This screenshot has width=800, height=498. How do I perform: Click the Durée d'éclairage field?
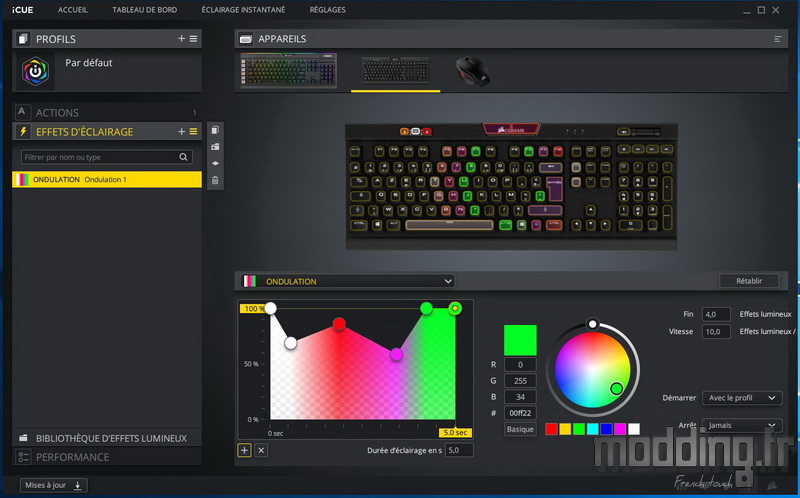pyautogui.click(x=459, y=450)
